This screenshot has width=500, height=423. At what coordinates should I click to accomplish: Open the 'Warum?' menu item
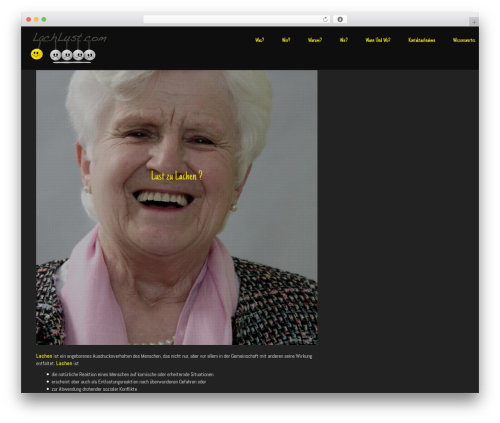point(315,40)
